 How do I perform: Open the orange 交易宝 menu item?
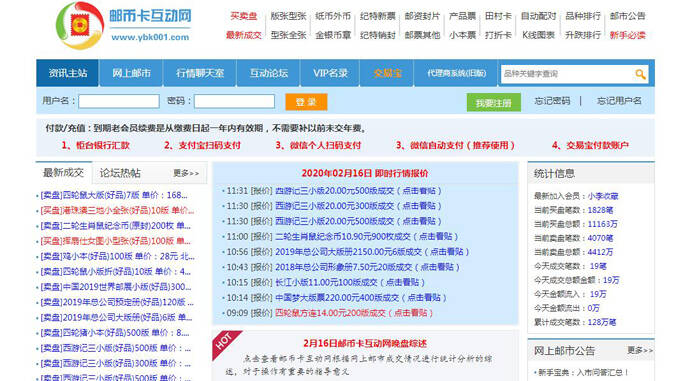point(387,73)
